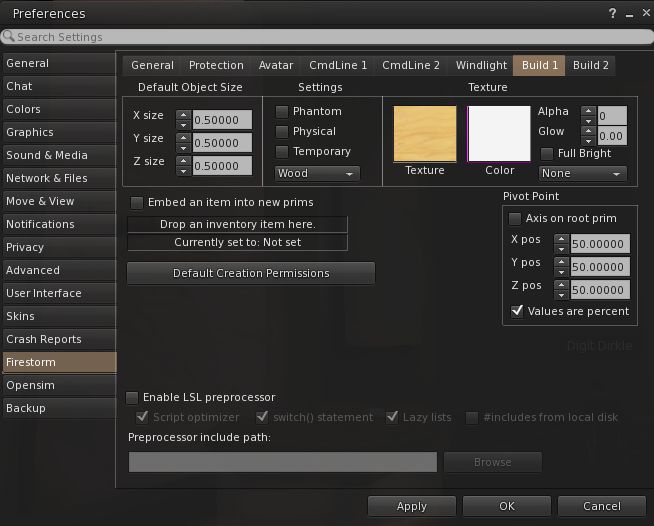654x526 pixels.
Task: Open the Backup section
Action: [59, 408]
